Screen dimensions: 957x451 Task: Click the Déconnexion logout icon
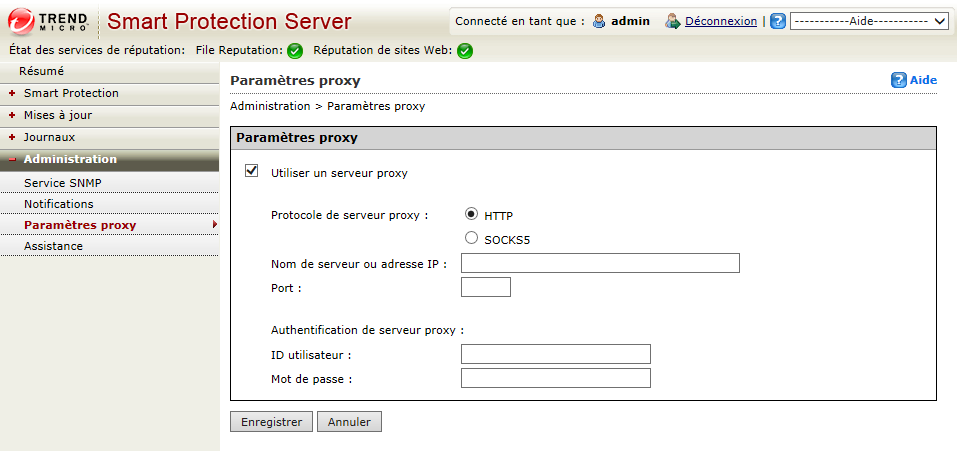(x=673, y=21)
